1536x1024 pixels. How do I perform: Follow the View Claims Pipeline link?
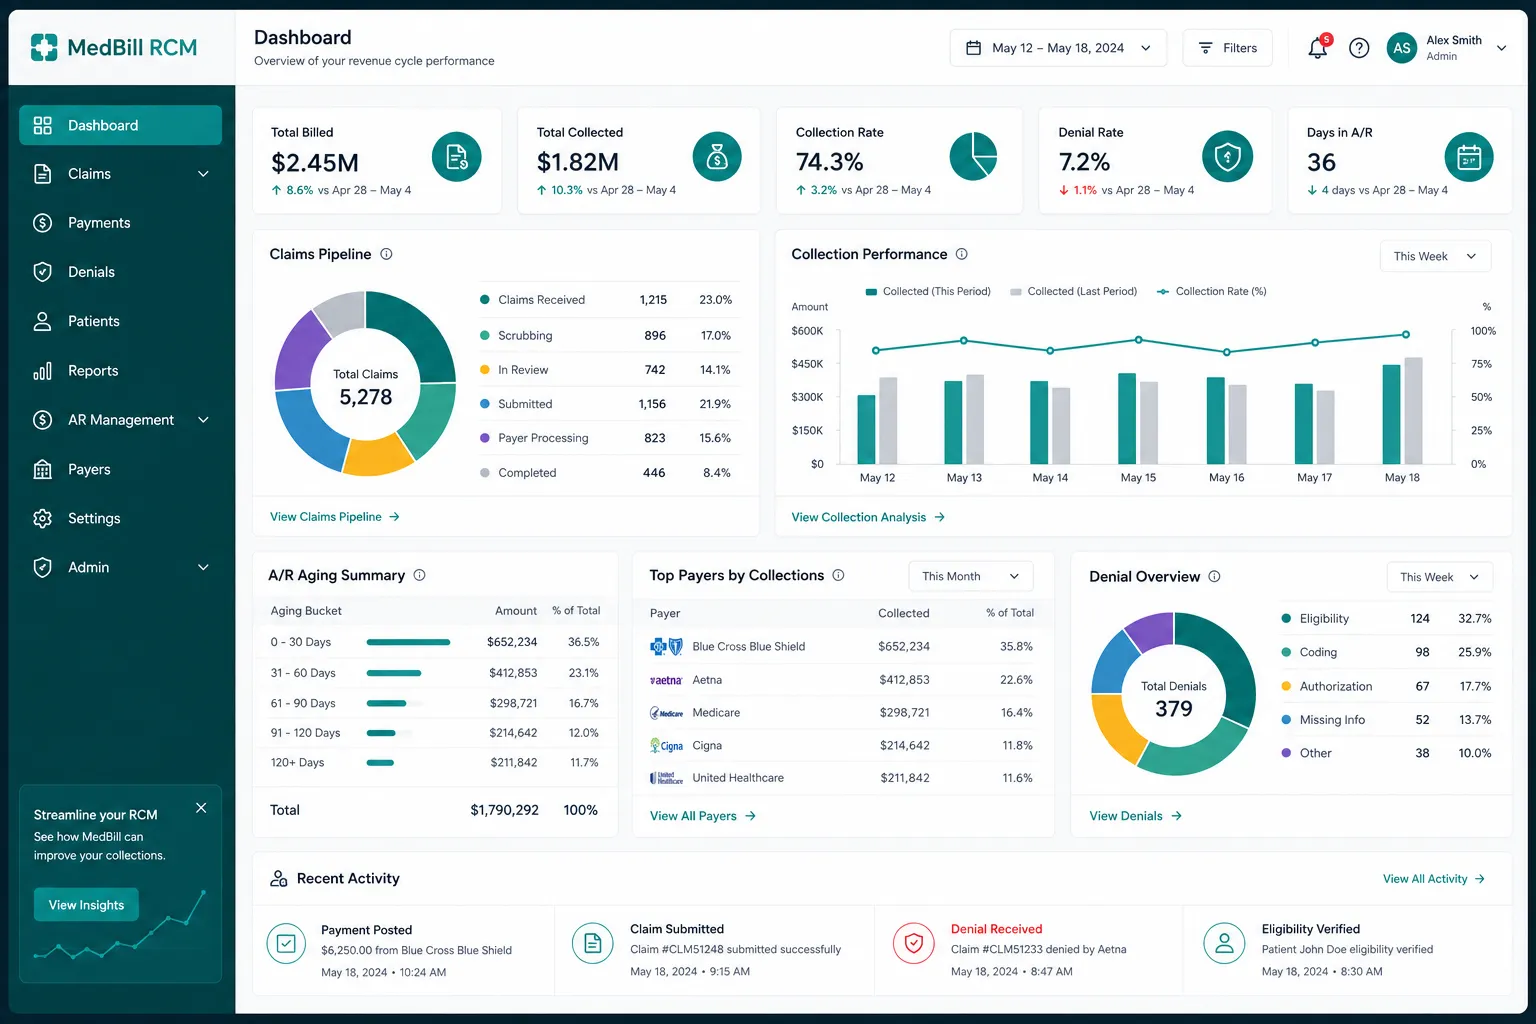[335, 517]
